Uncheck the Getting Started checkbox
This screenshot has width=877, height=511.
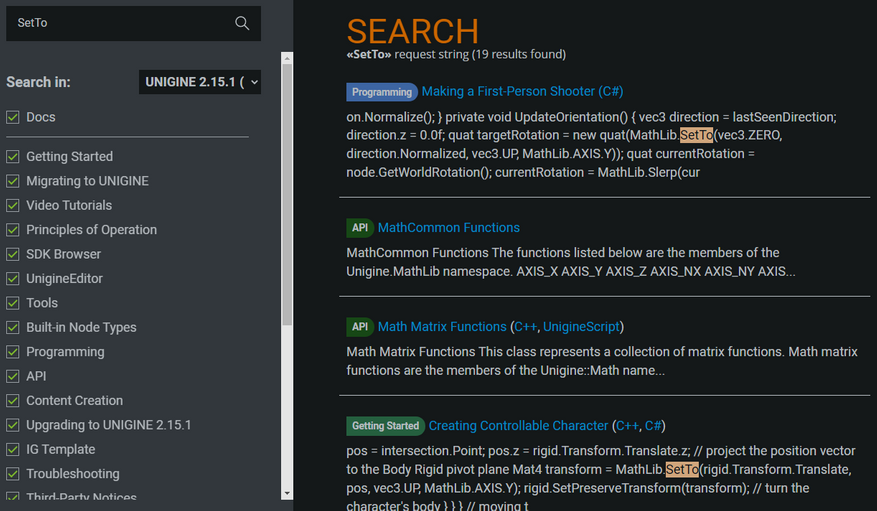[13, 157]
